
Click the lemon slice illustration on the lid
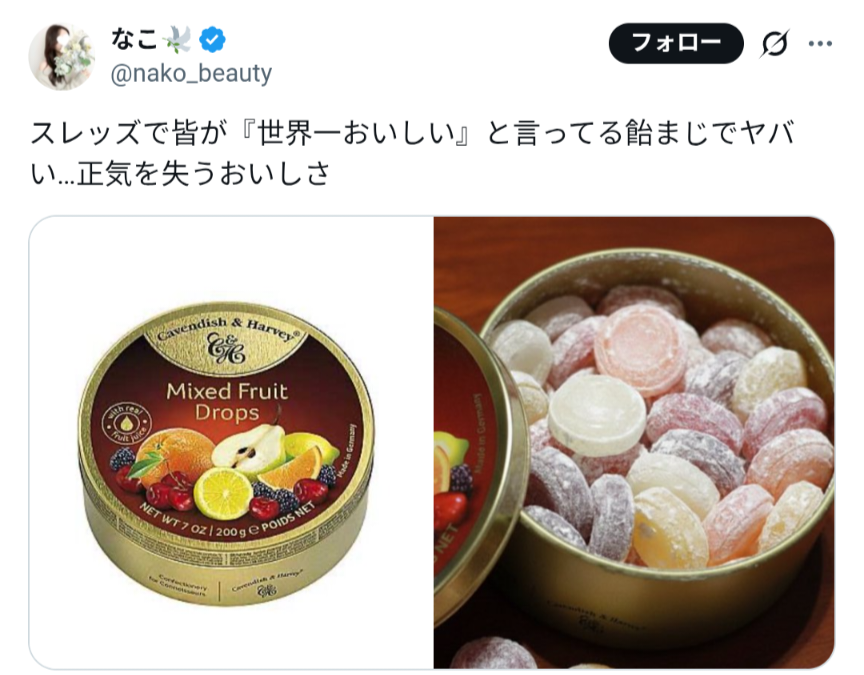coord(224,493)
